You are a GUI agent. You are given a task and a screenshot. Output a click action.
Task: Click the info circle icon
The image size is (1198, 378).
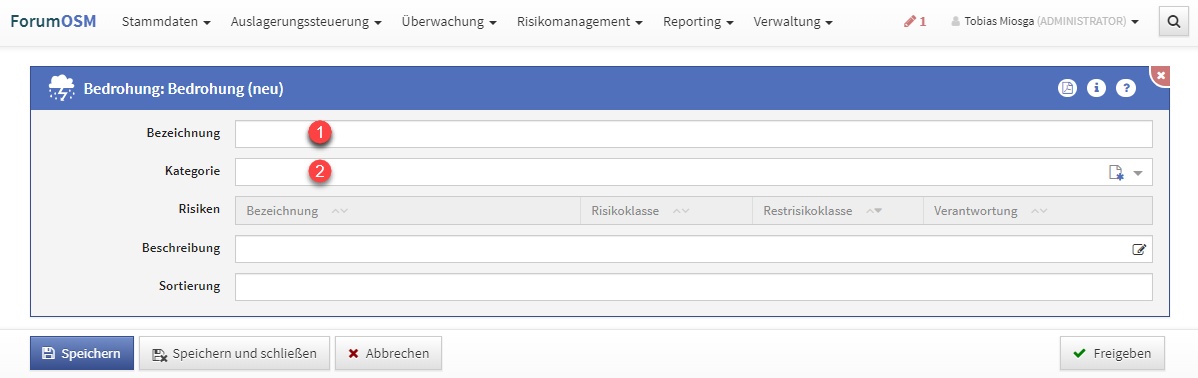(1096, 88)
